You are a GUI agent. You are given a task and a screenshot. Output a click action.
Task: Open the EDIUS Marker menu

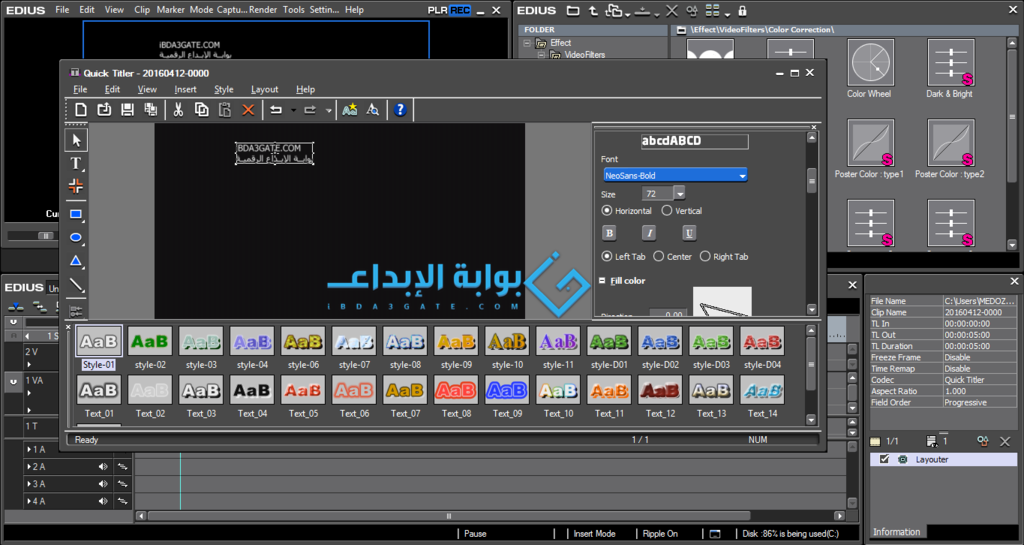[170, 10]
